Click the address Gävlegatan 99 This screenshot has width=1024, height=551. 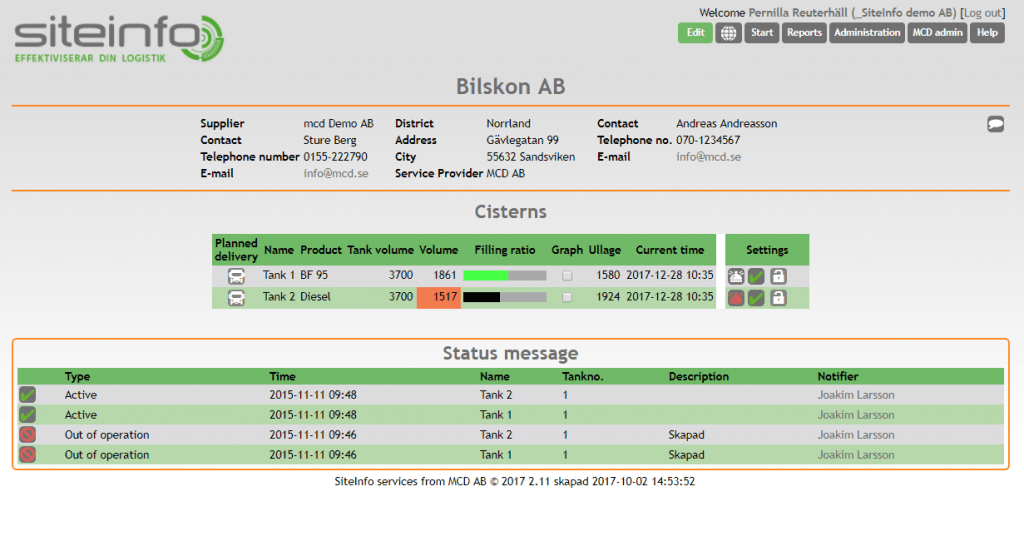pos(522,140)
